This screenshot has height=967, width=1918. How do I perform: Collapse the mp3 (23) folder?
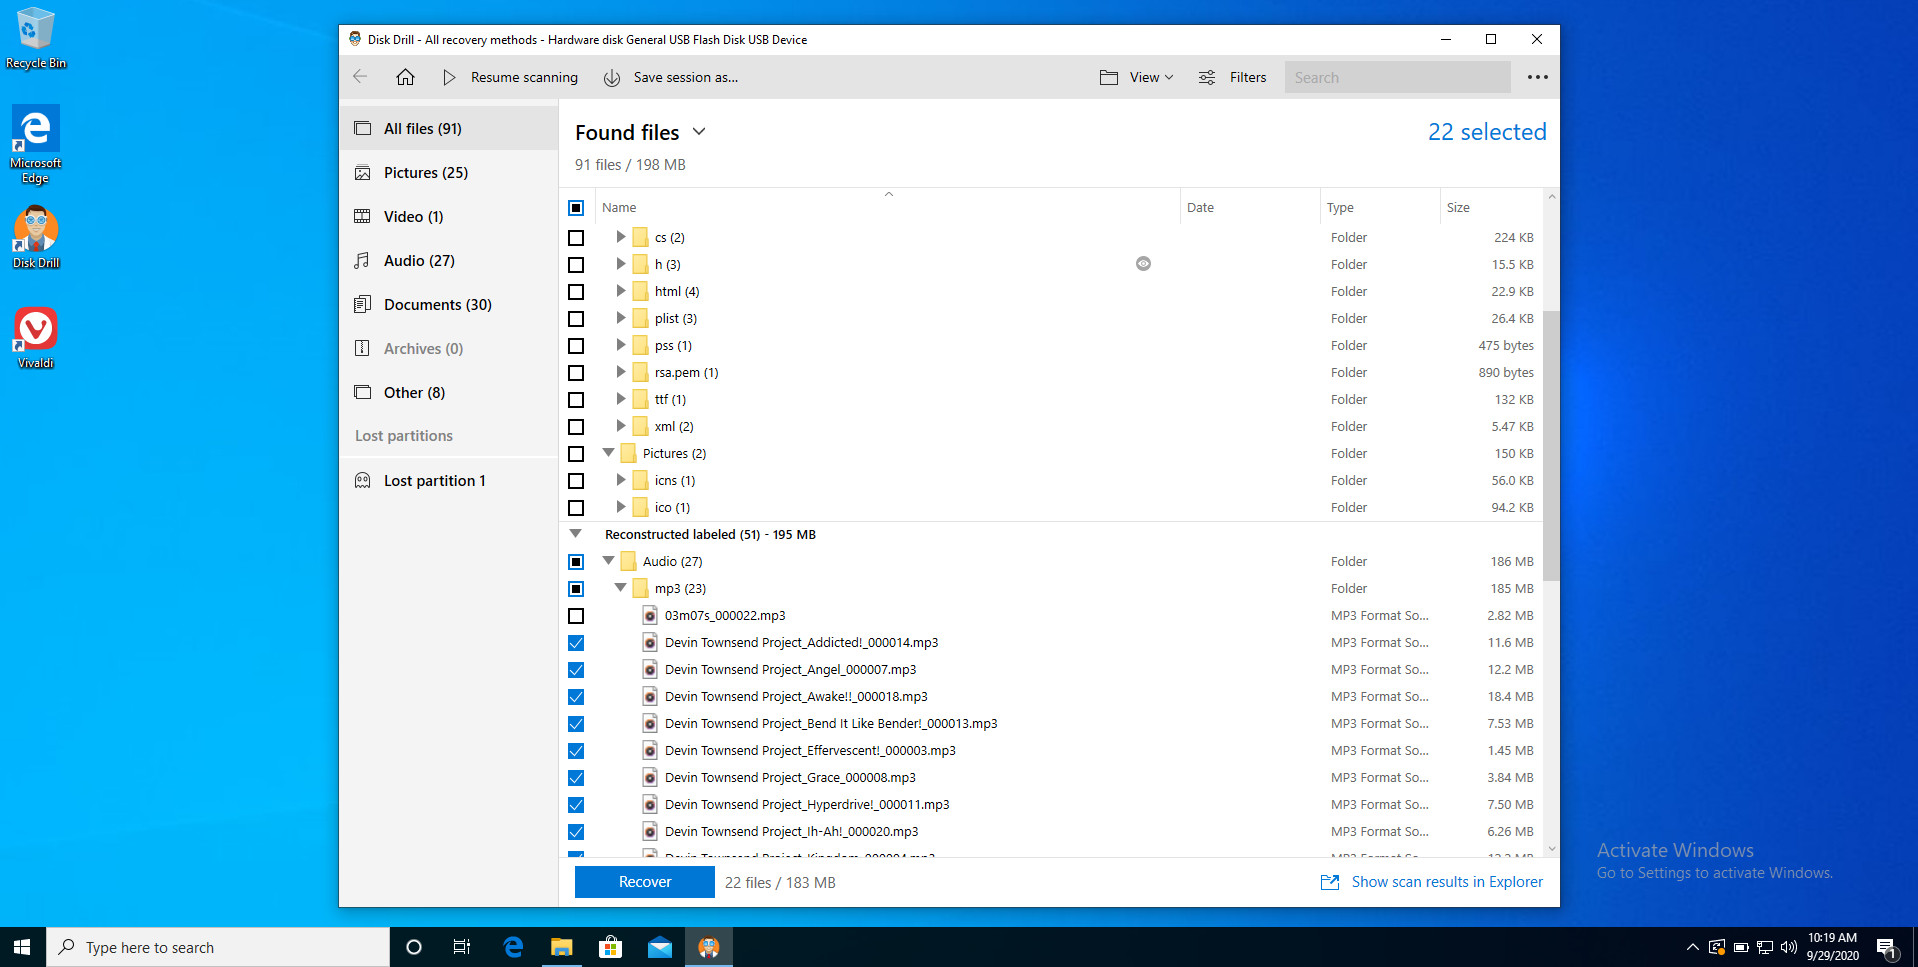[620, 588]
